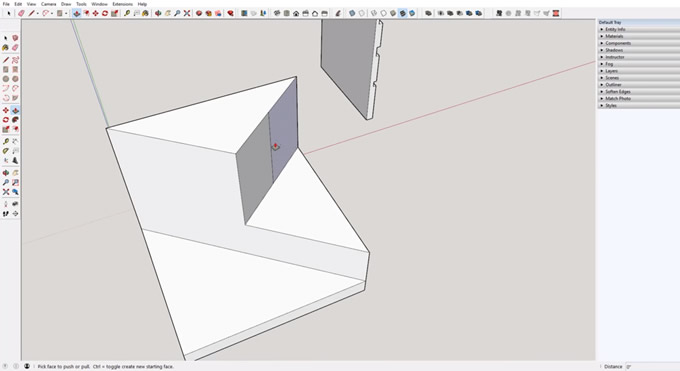
Task: Open the Tools menu
Action: click(82, 4)
